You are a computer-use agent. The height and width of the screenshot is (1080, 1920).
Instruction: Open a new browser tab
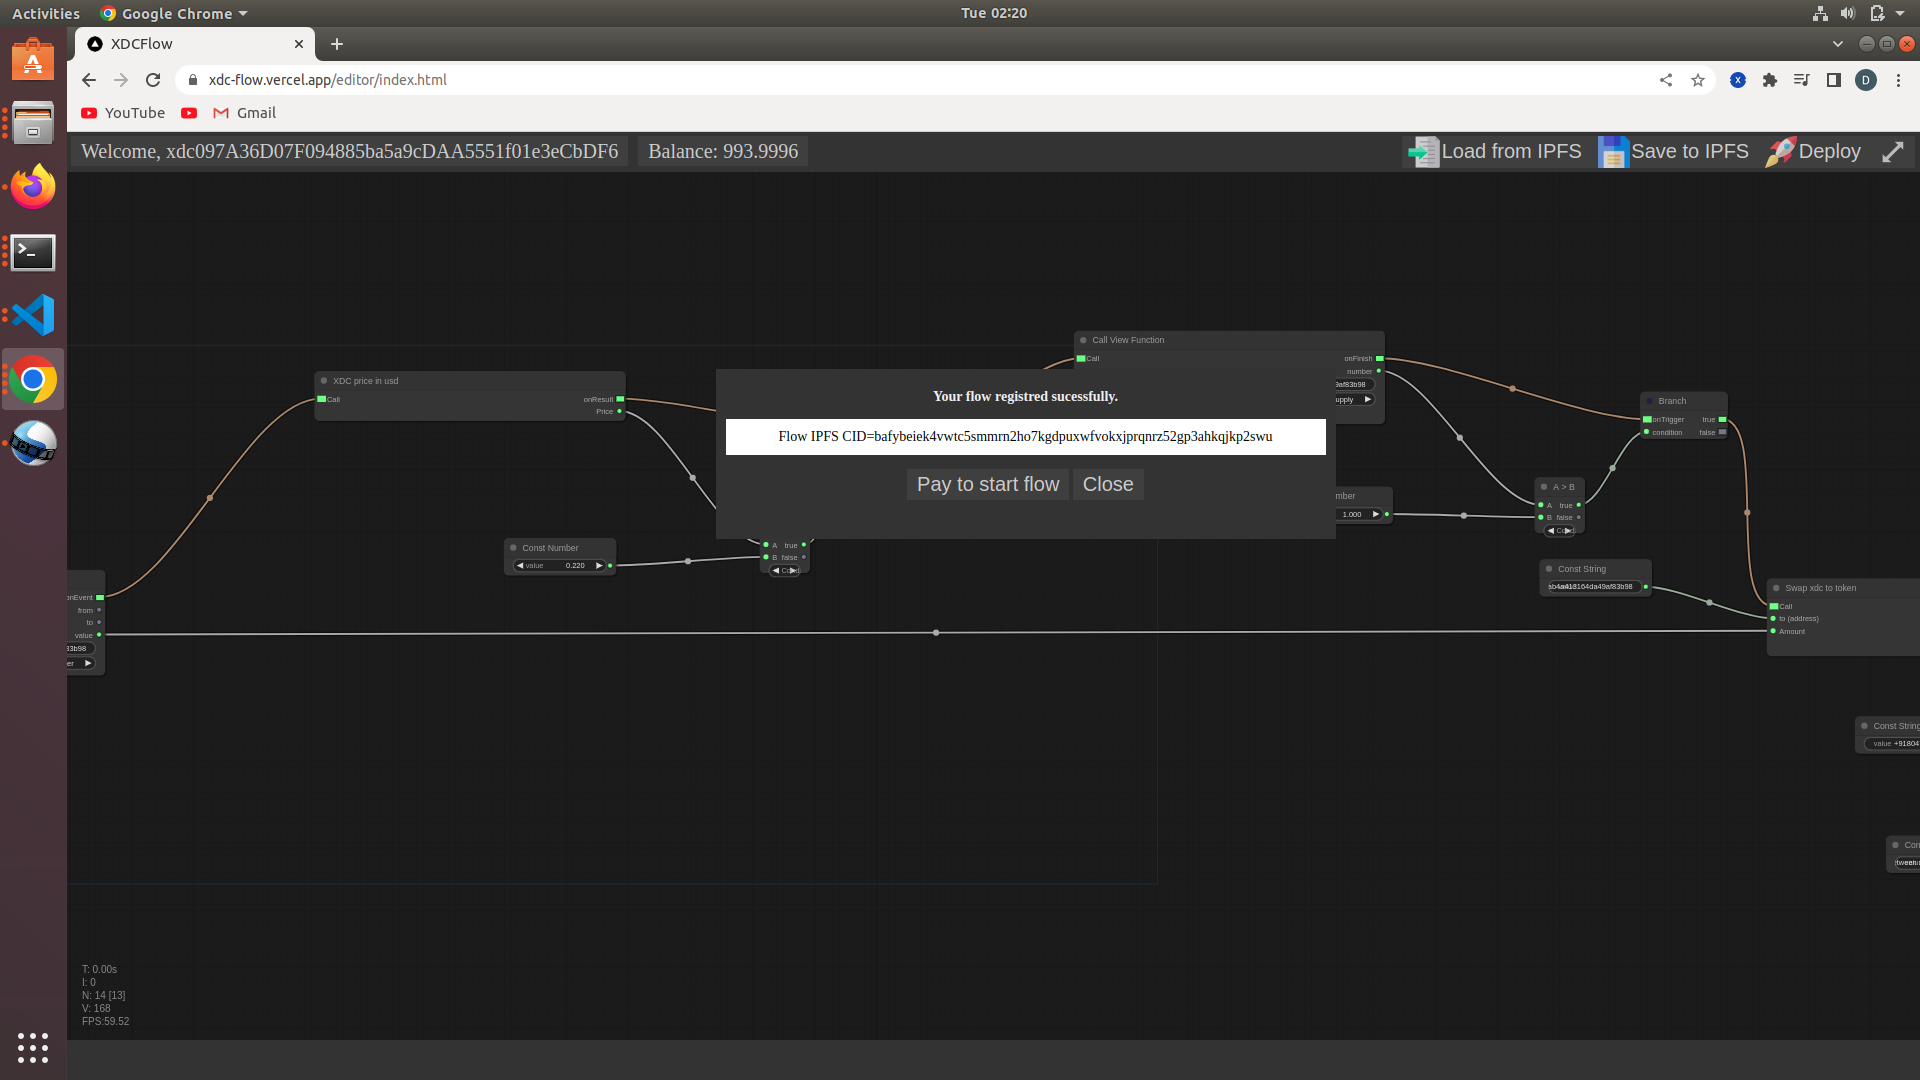point(337,44)
